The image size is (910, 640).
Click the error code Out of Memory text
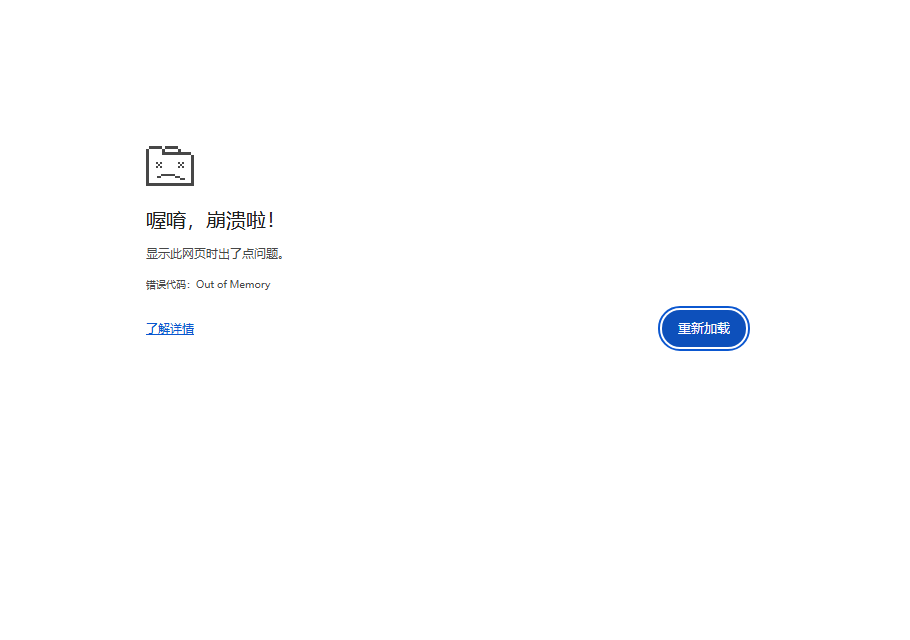pyautogui.click(x=208, y=284)
